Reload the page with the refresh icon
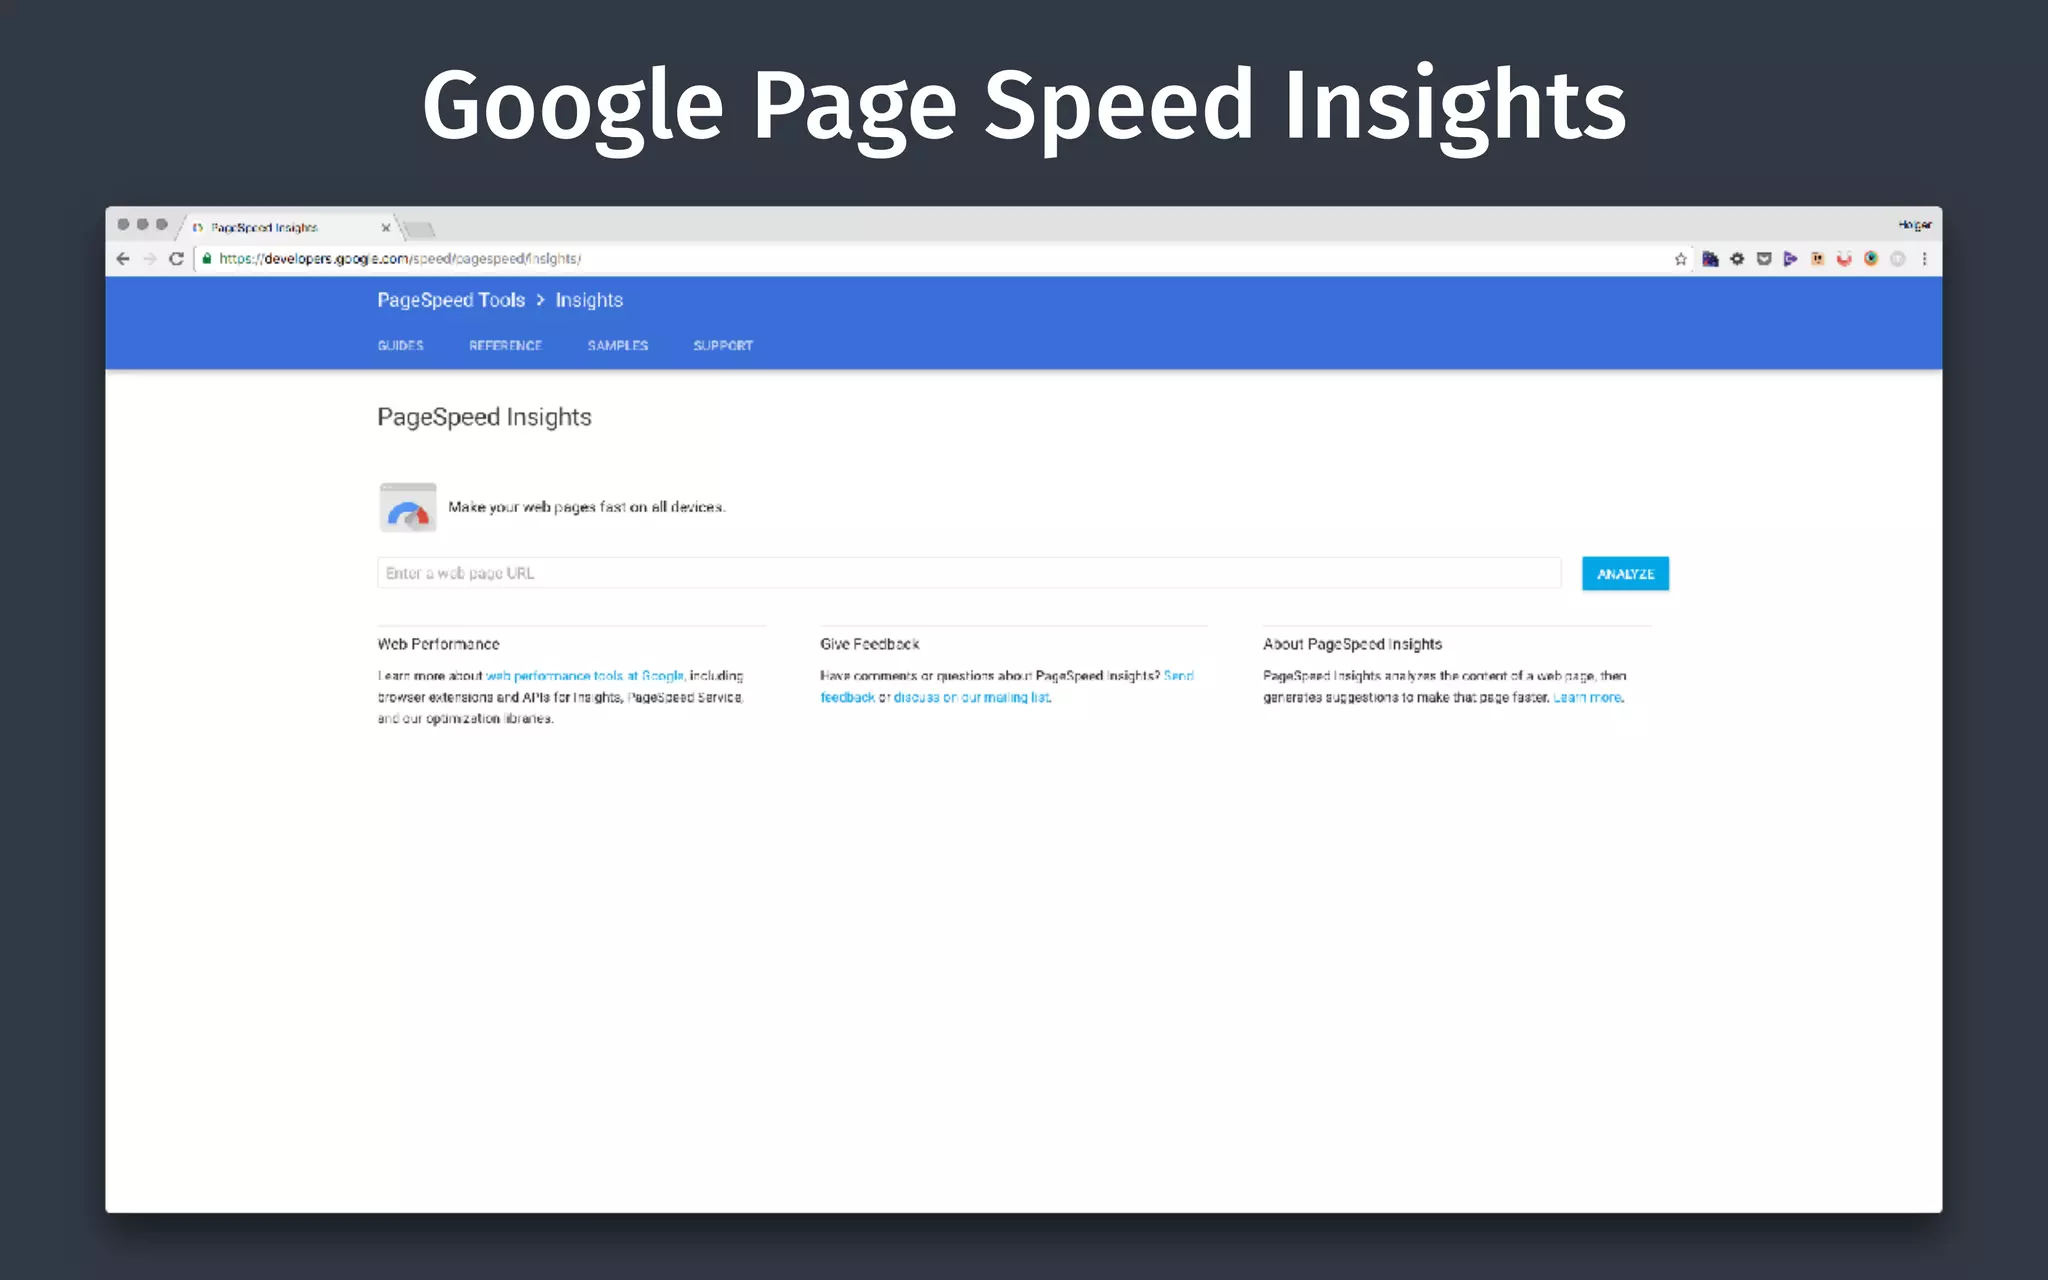This screenshot has height=1280, width=2048. point(176,259)
